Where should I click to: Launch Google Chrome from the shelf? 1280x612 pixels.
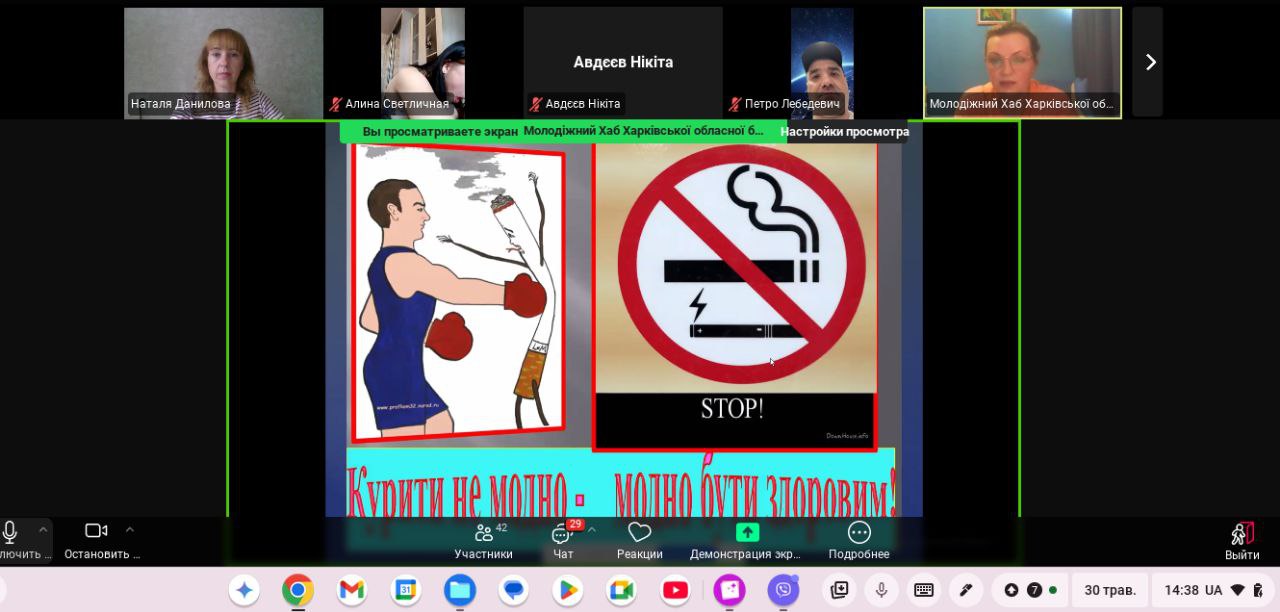[298, 590]
